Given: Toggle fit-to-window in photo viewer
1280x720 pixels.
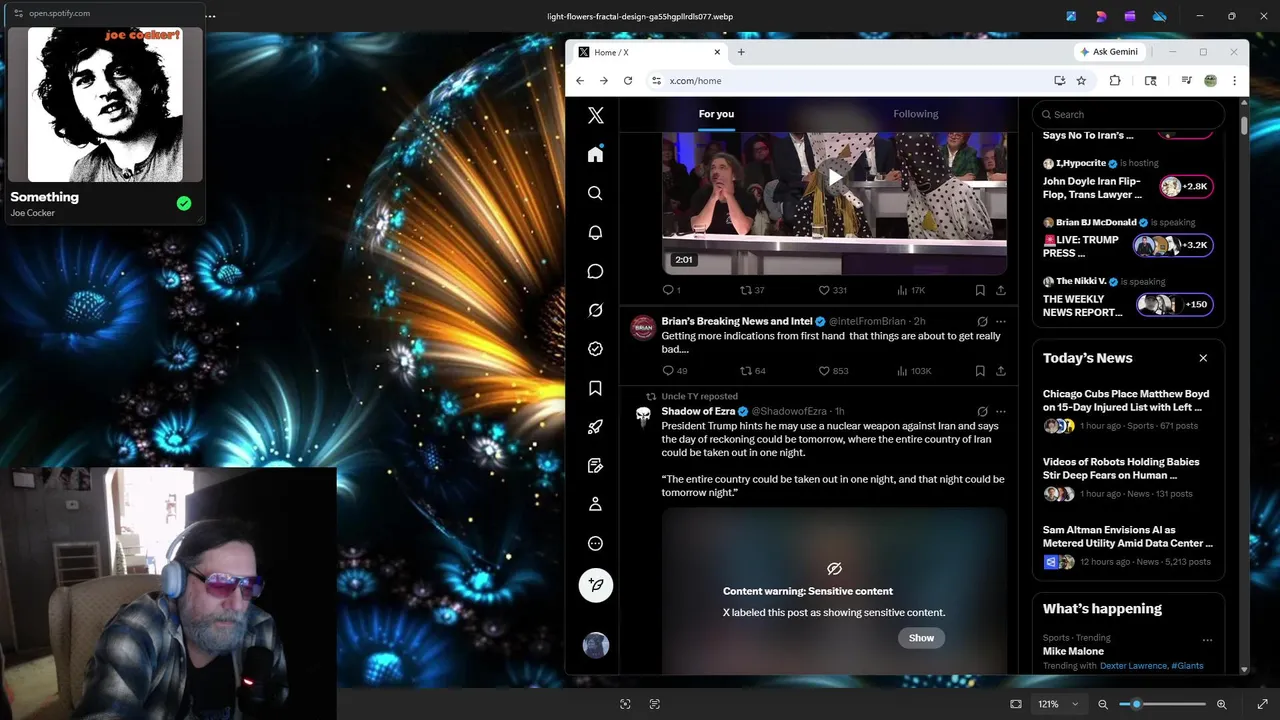Looking at the screenshot, I should coord(1016,704).
